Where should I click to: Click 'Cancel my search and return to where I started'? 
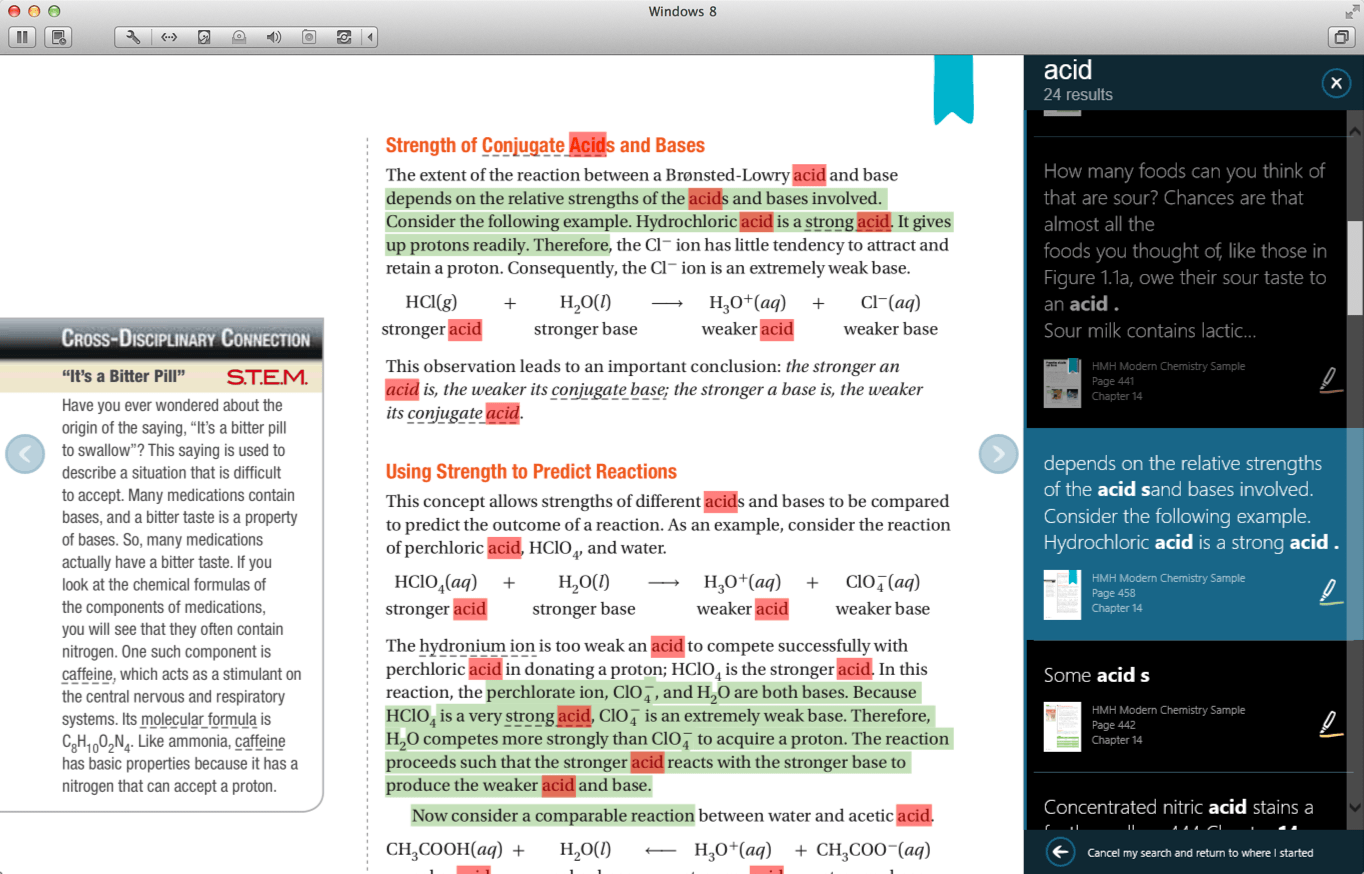click(x=1200, y=853)
